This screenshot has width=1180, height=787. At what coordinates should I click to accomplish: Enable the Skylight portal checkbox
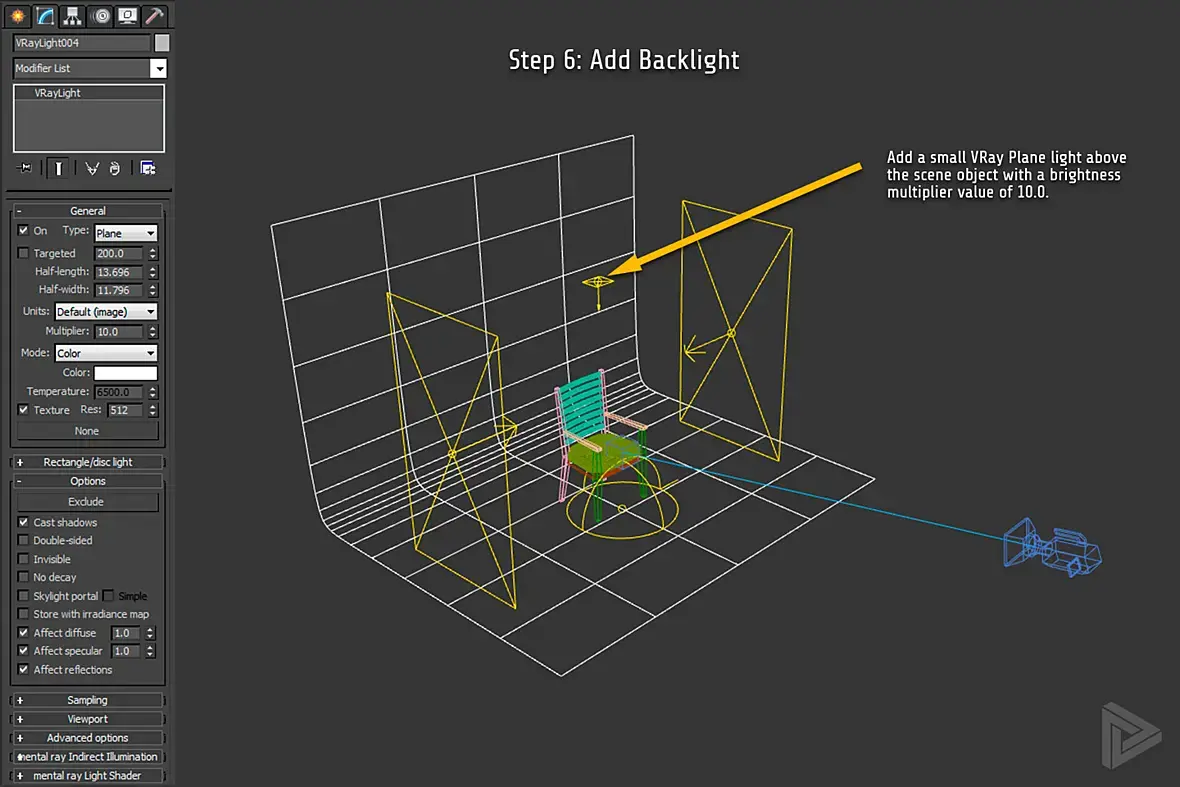click(x=23, y=596)
